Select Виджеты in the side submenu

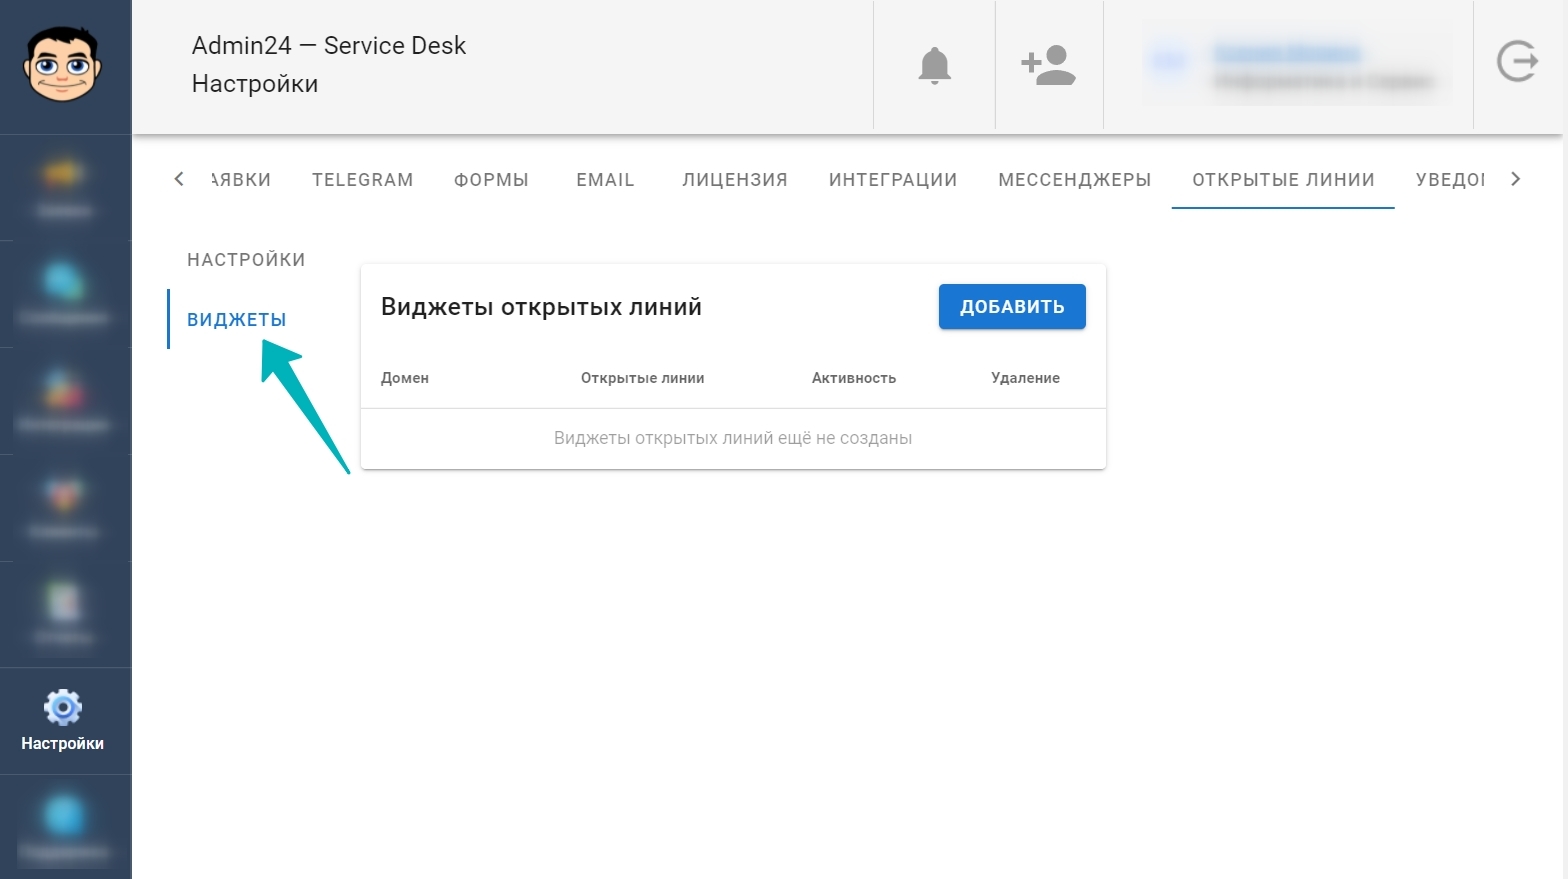point(237,320)
